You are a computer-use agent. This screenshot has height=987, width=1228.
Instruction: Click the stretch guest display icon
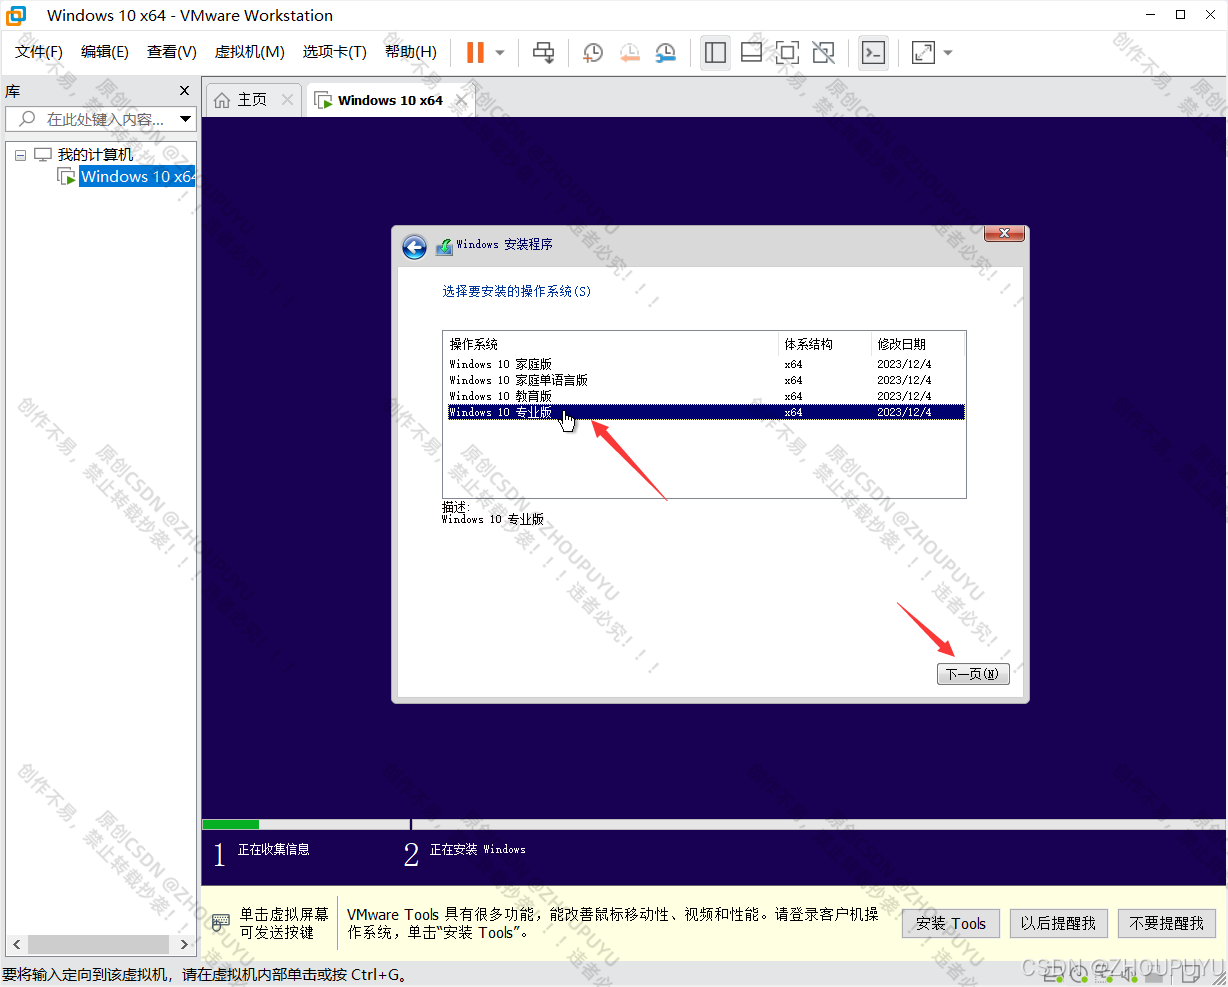[x=923, y=52]
